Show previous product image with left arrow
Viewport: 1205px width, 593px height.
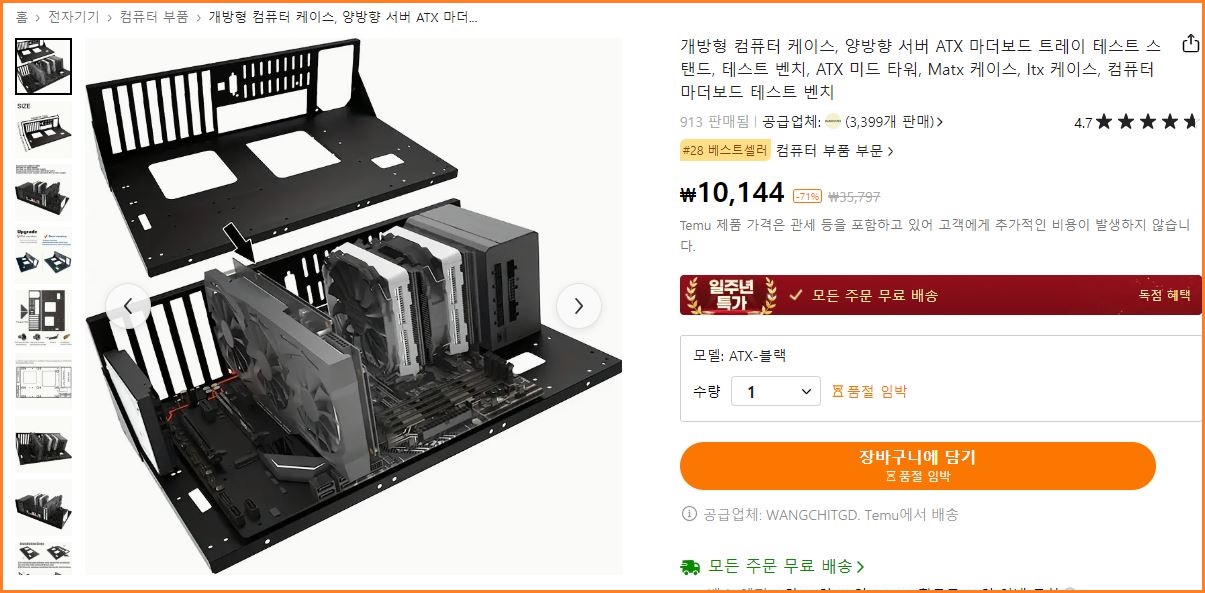coord(128,306)
